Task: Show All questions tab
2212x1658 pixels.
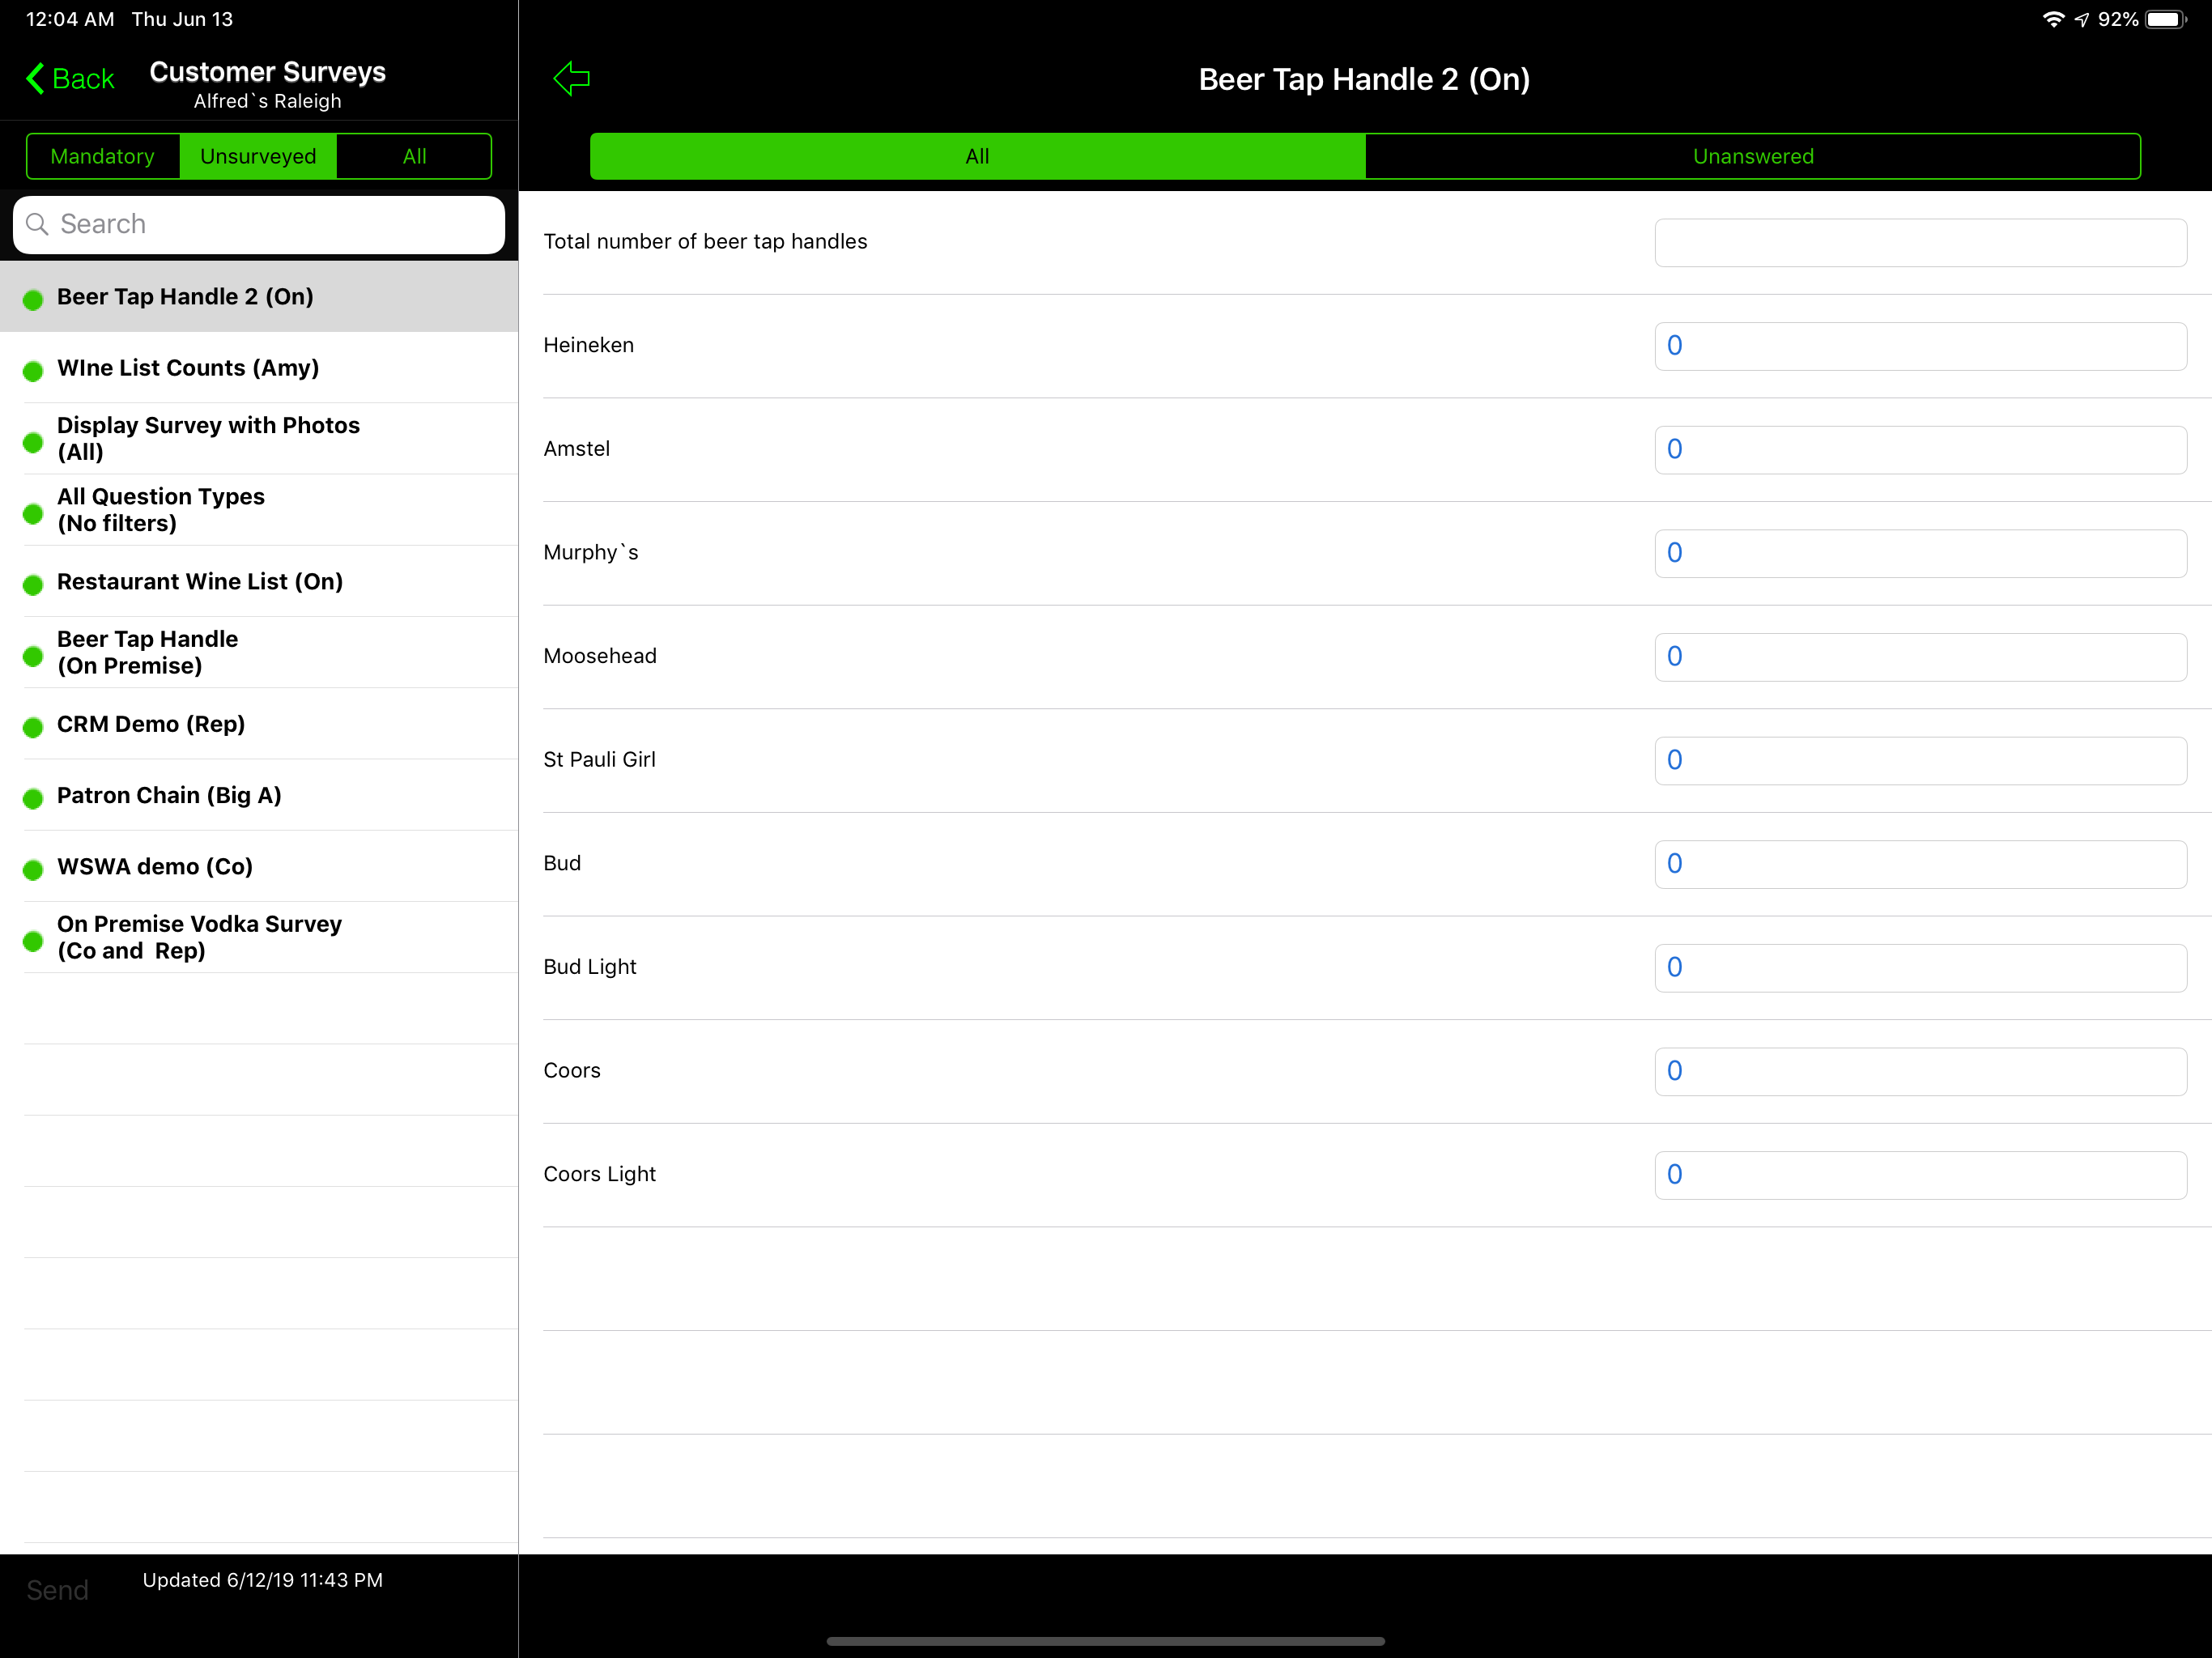Action: (x=977, y=156)
